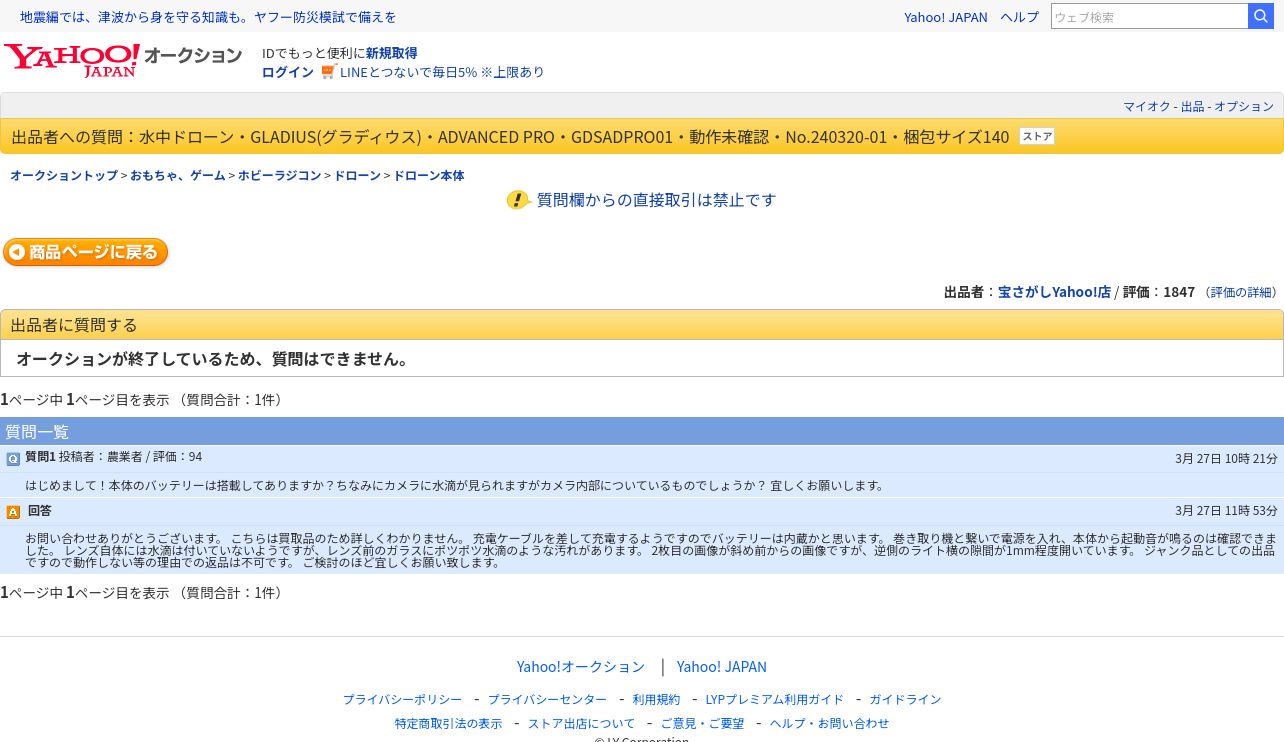Click the yellow warning exclamation icon
The width and height of the screenshot is (1284, 742).
tap(518, 200)
